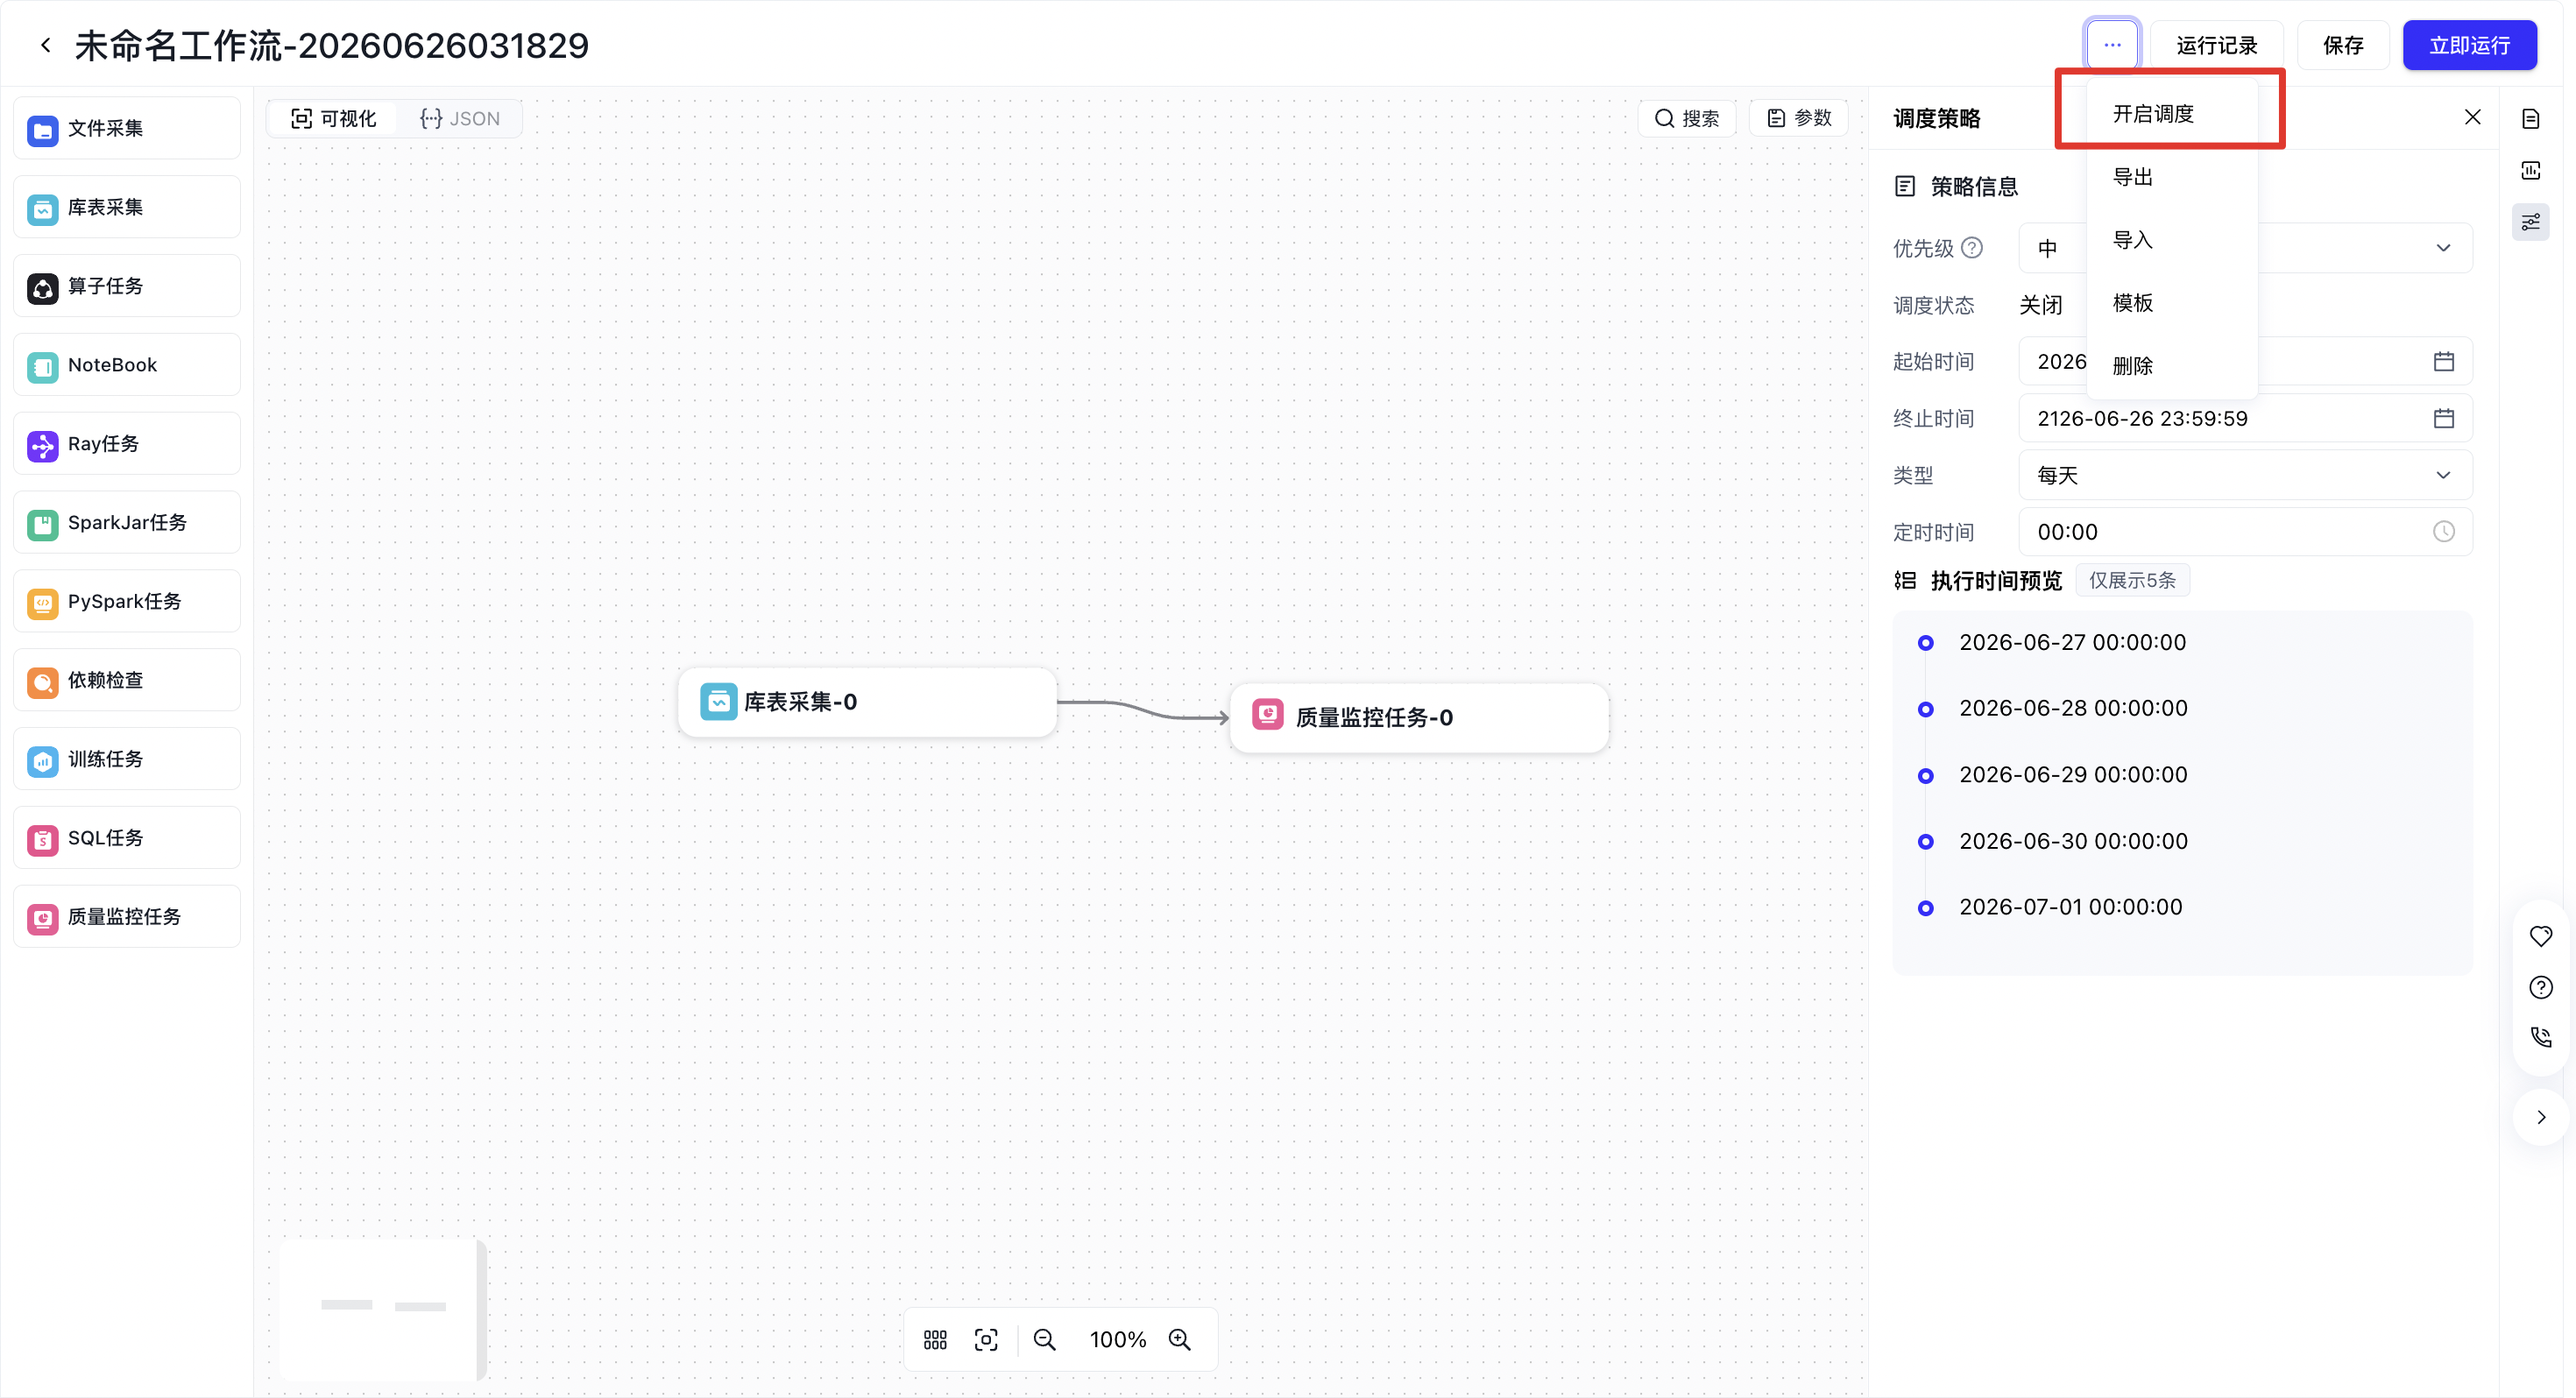2576x1398 pixels.
Task: Click the 2026-06-30 00:00:00 preview entry
Action: pos(2073,842)
